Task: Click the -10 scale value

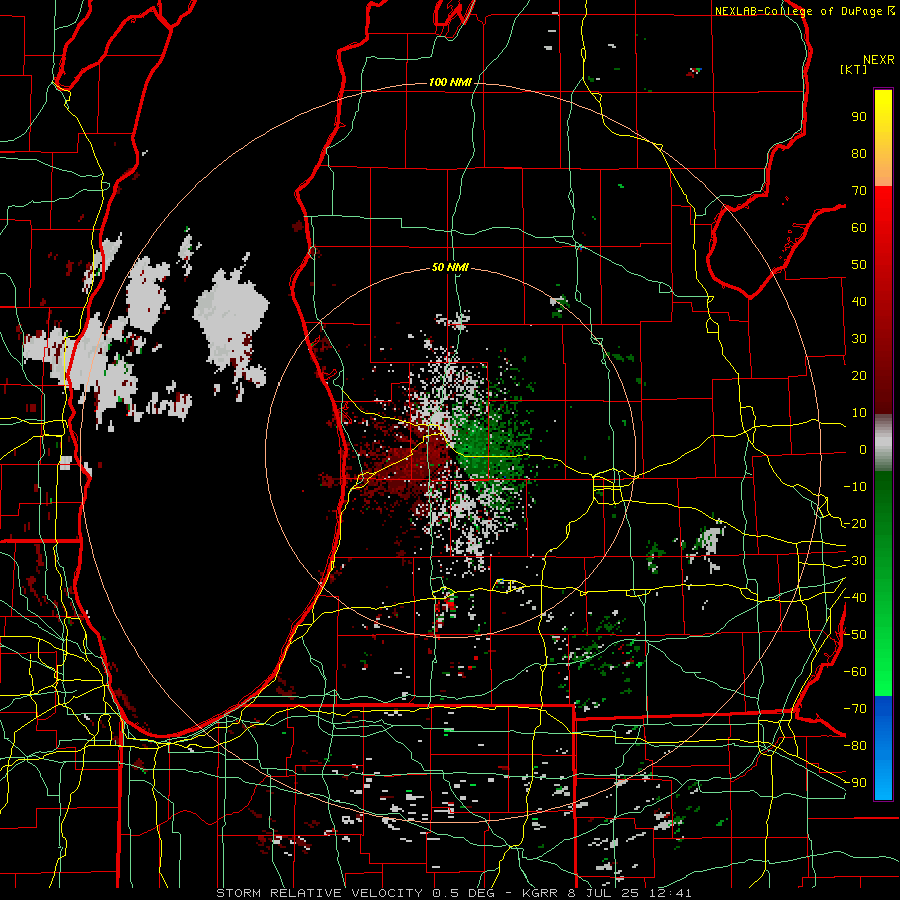Action: click(855, 487)
